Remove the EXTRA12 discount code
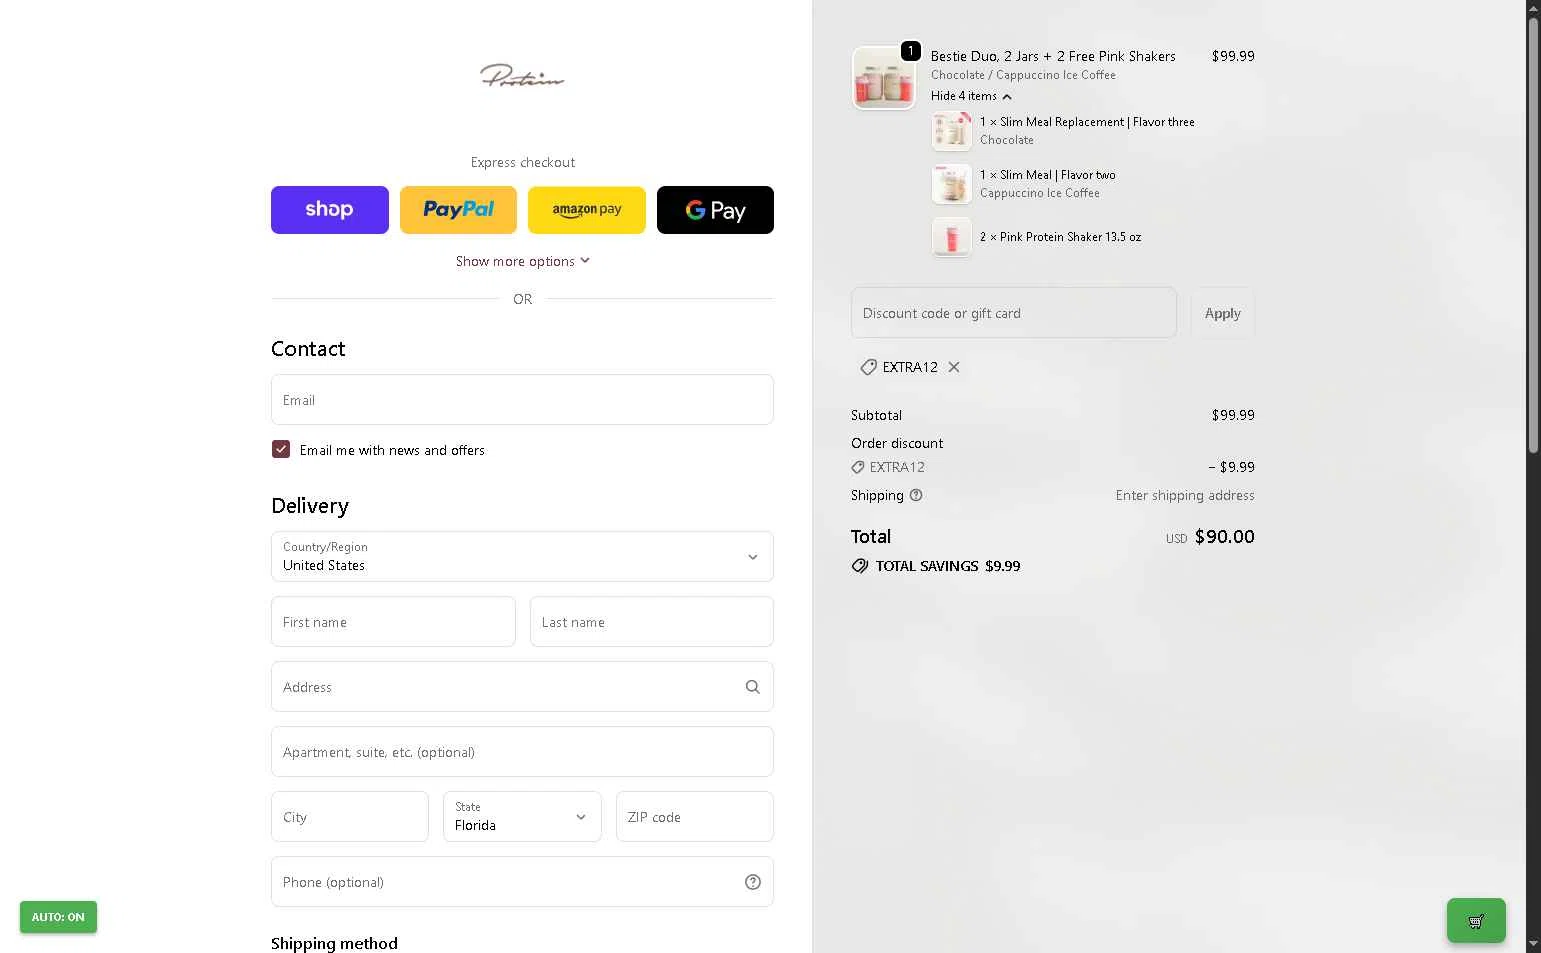Image resolution: width=1541 pixels, height=953 pixels. [954, 367]
